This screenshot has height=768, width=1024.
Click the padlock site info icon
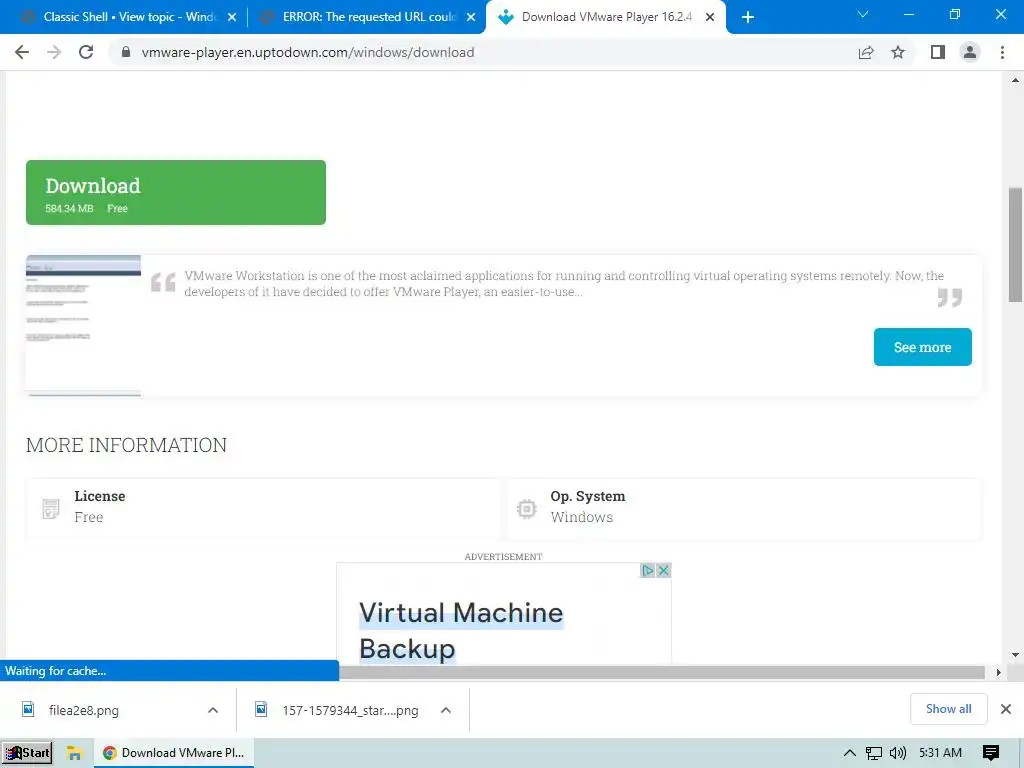[x=126, y=52]
